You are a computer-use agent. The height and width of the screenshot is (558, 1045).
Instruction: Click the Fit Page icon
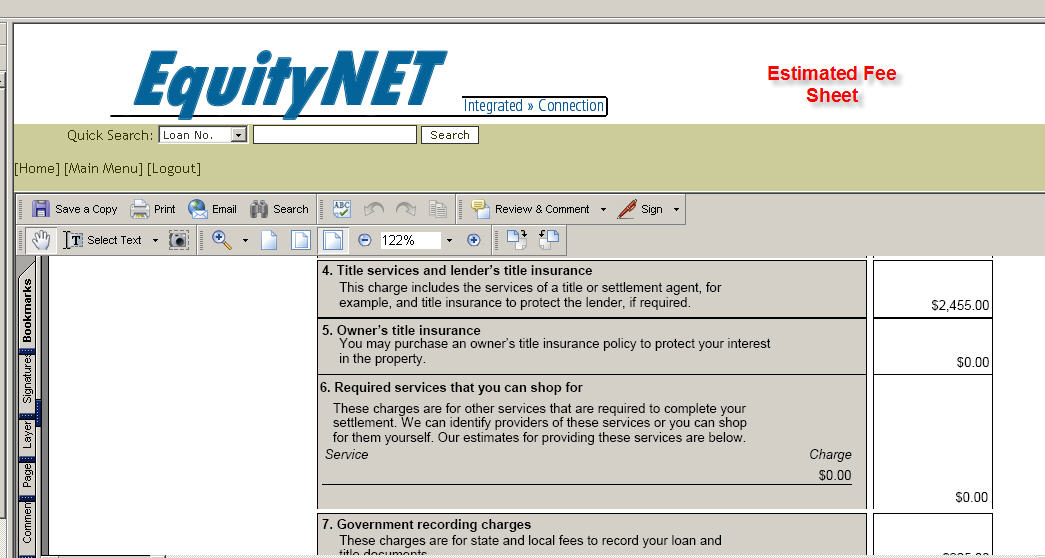click(302, 240)
